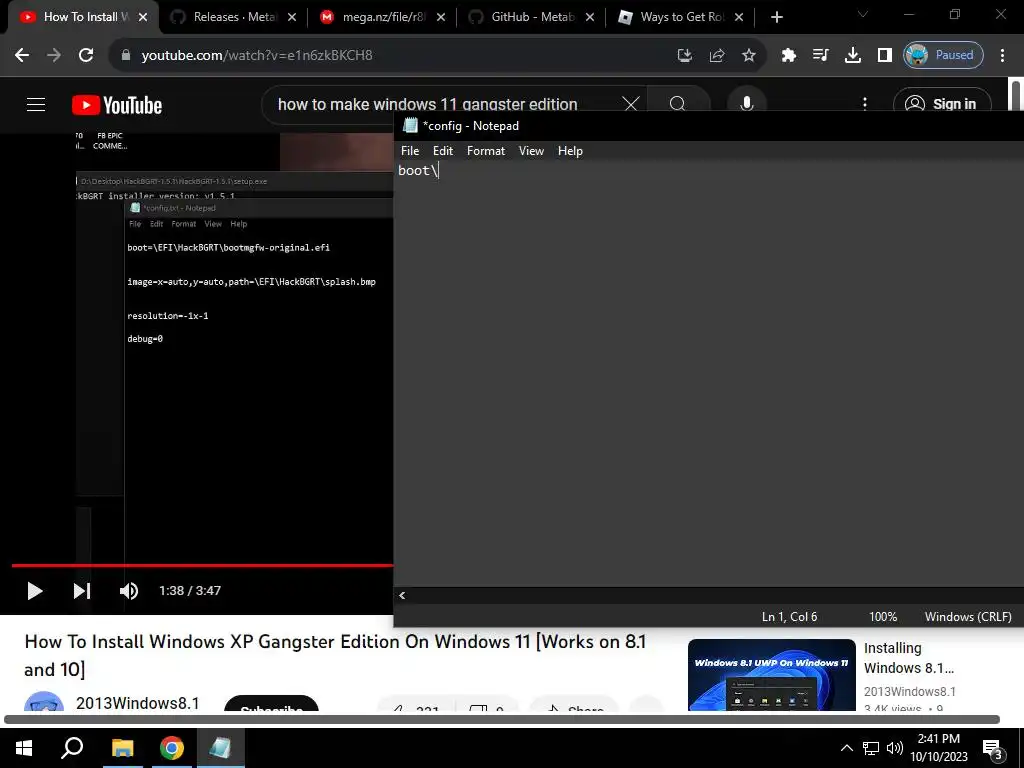Bookmark this page with the star icon
The width and height of the screenshot is (1024, 768).
tap(748, 56)
